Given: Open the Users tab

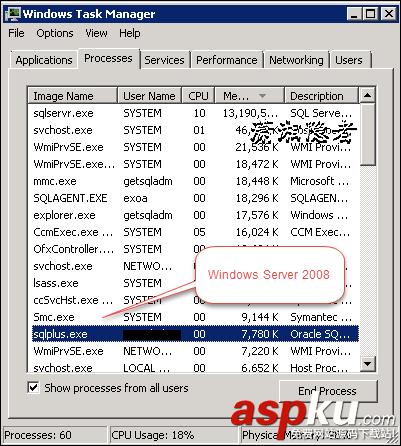Looking at the screenshot, I should pyautogui.click(x=349, y=60).
